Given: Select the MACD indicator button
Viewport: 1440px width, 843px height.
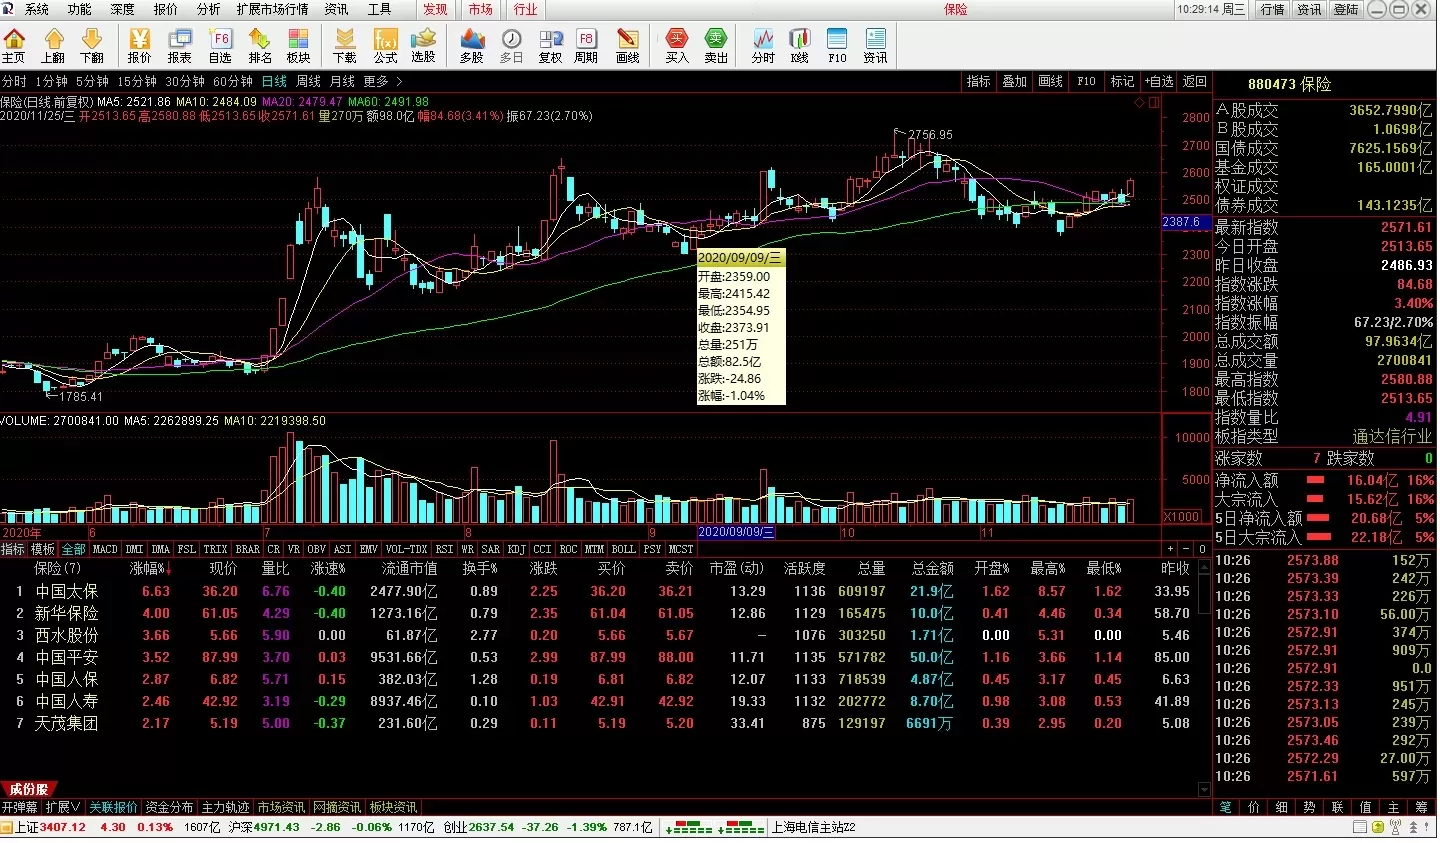Looking at the screenshot, I should click(105, 549).
